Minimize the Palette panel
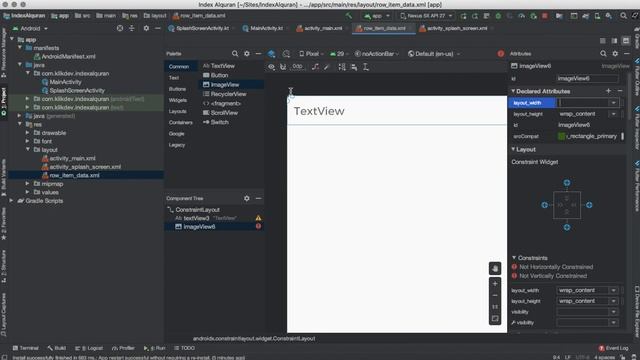Viewport: 640px width, 360px height. [x=258, y=53]
